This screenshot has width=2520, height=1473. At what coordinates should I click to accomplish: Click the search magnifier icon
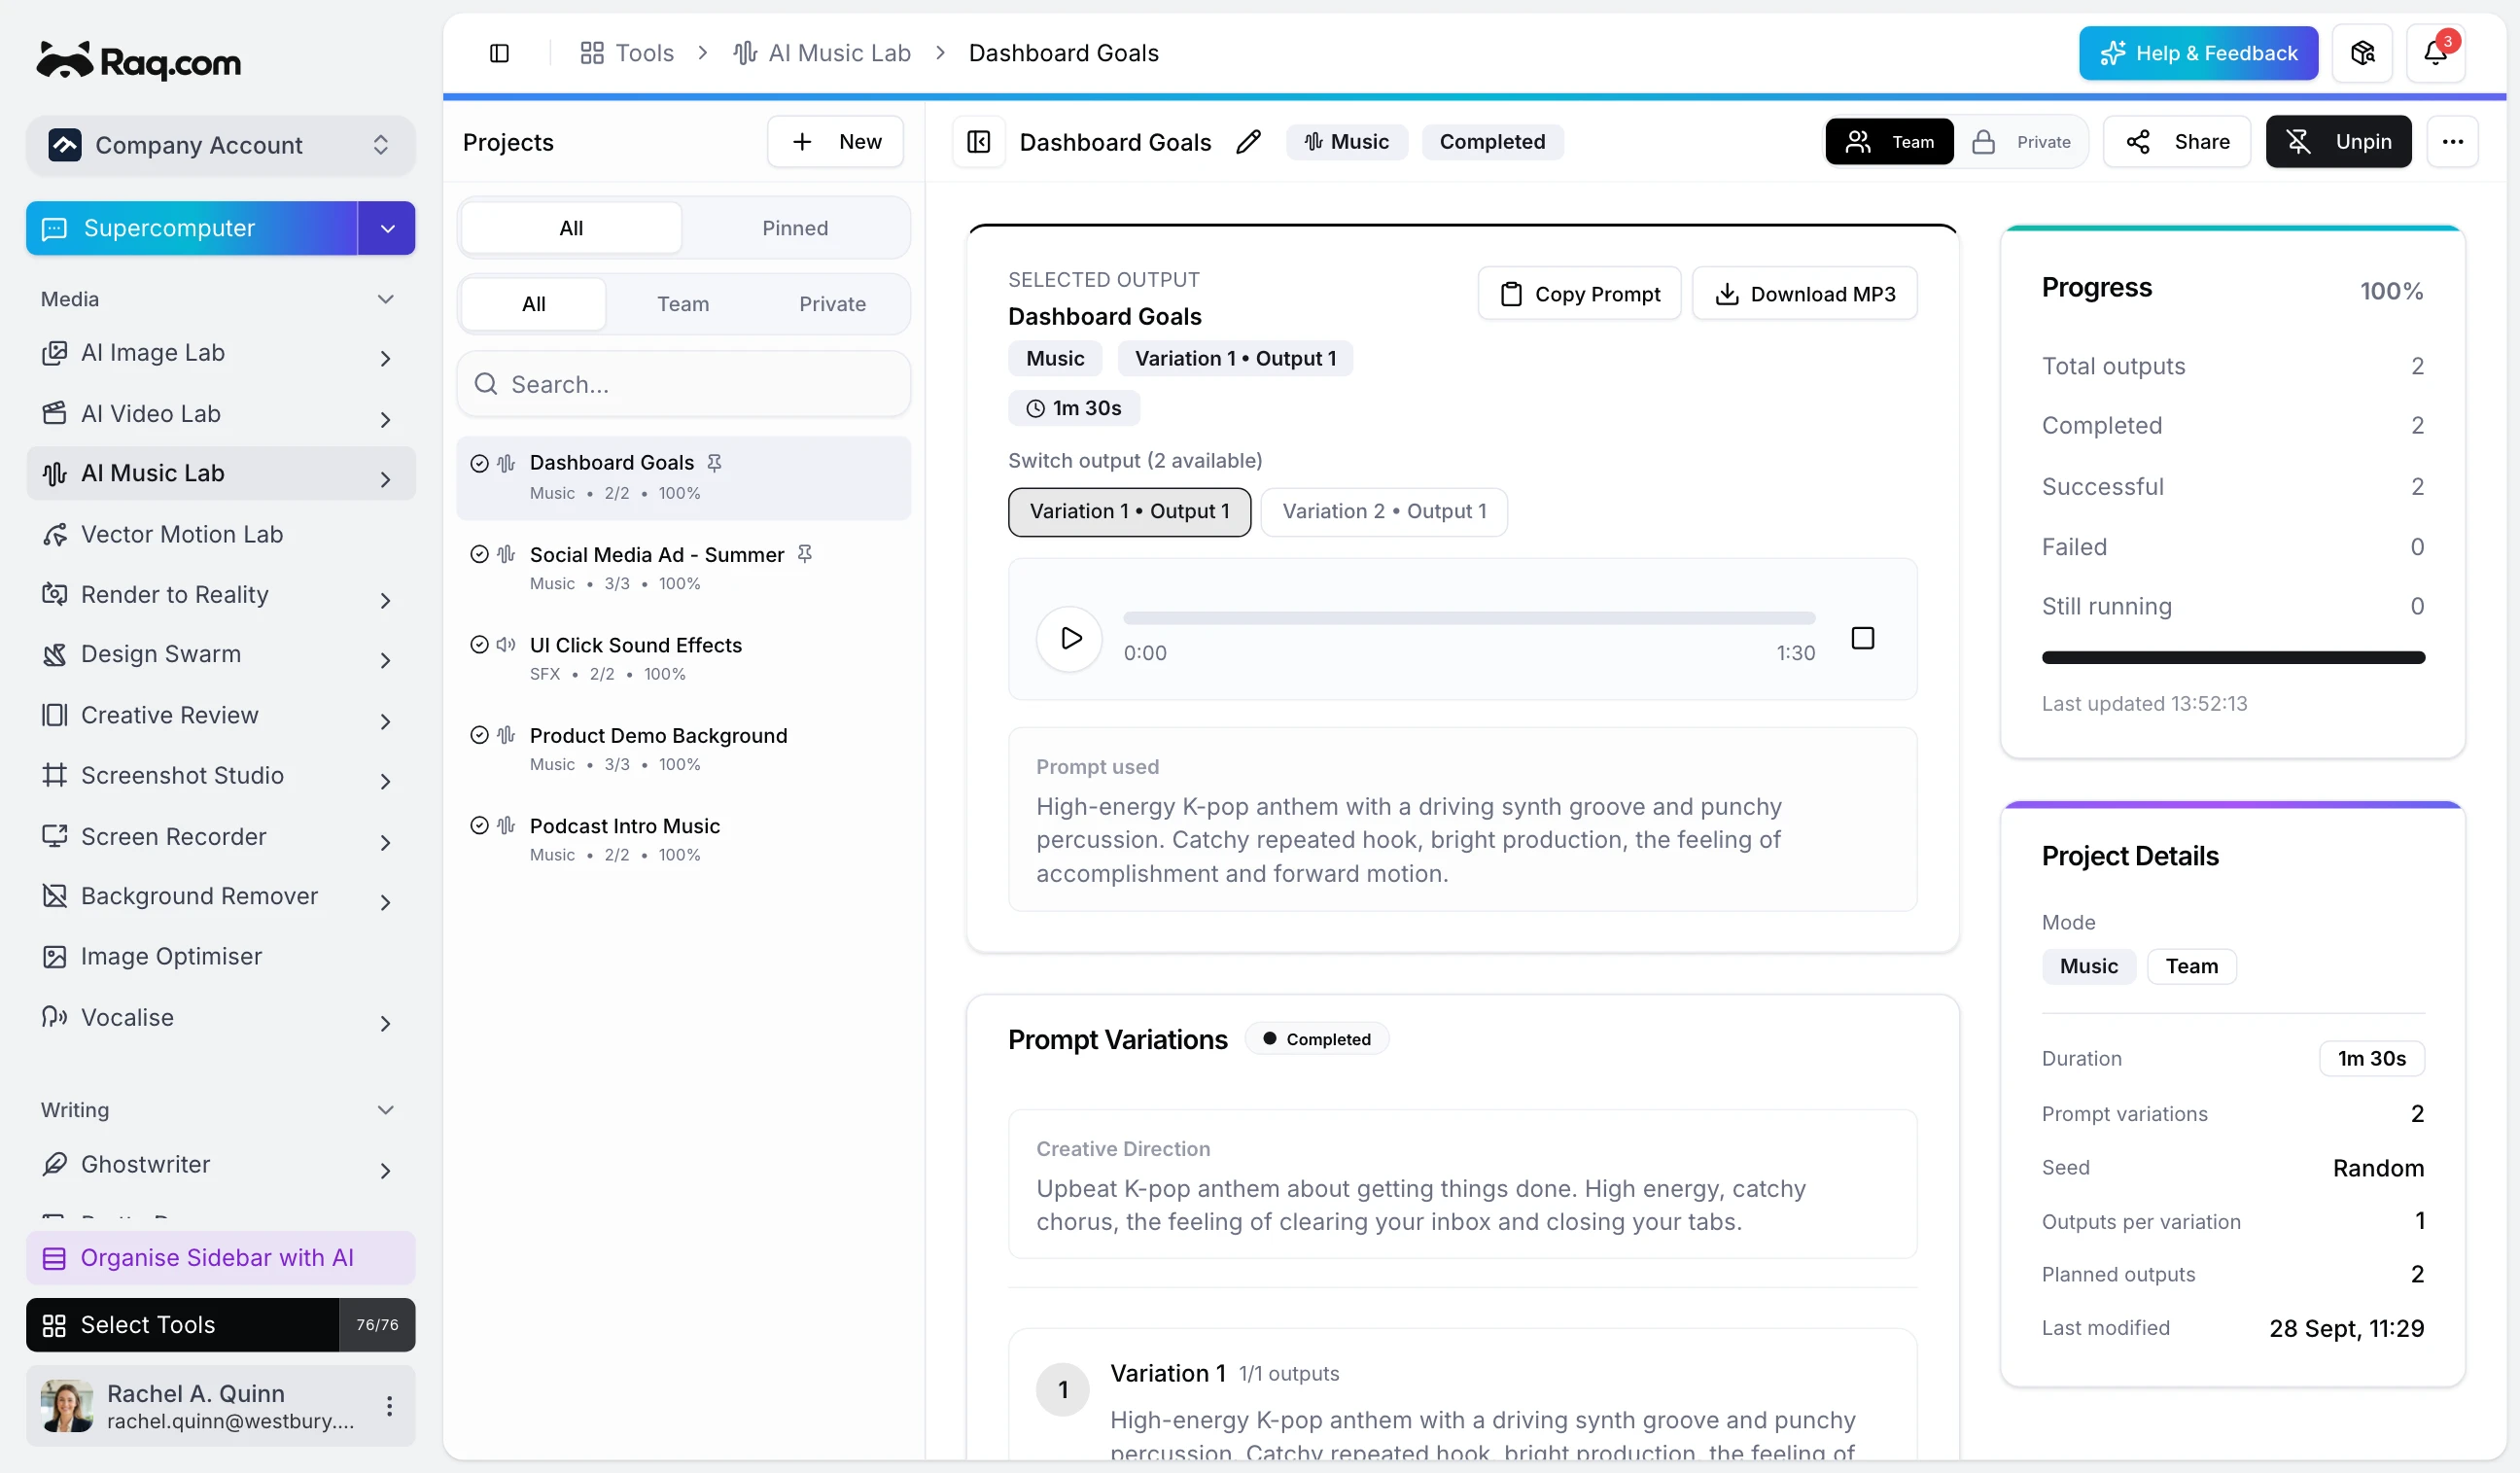pyautogui.click(x=486, y=384)
